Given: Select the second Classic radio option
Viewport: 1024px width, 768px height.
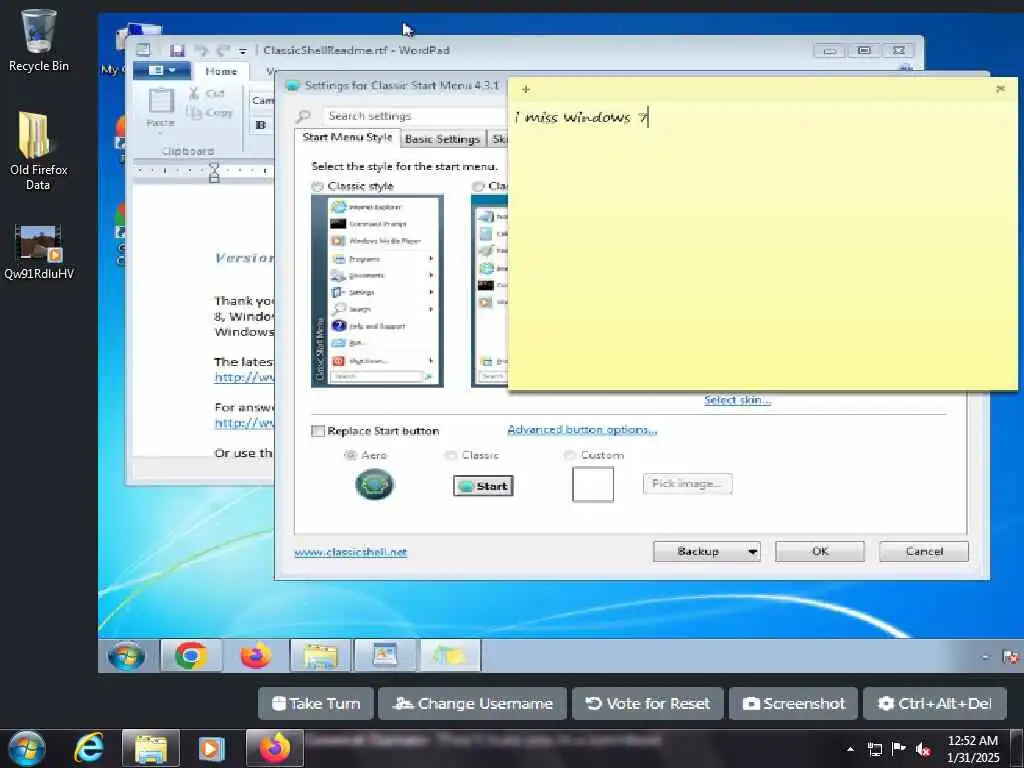Looking at the screenshot, I should [x=478, y=187].
